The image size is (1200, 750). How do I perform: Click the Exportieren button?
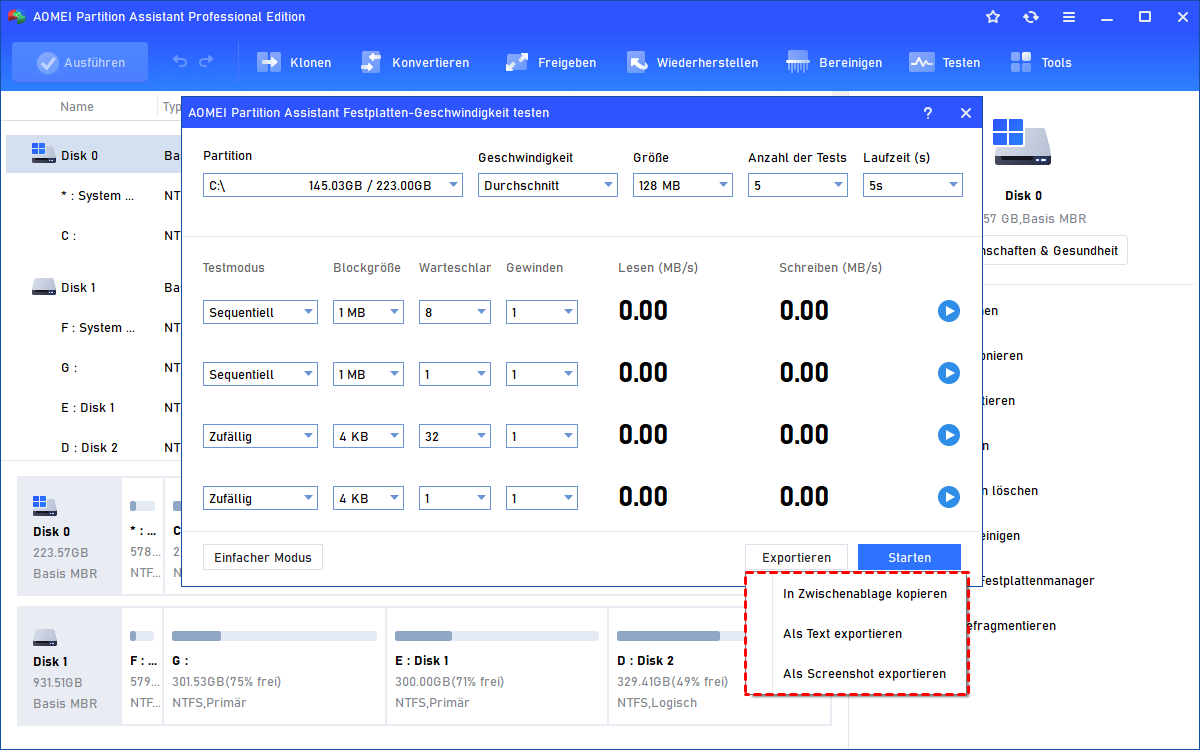click(x=796, y=557)
